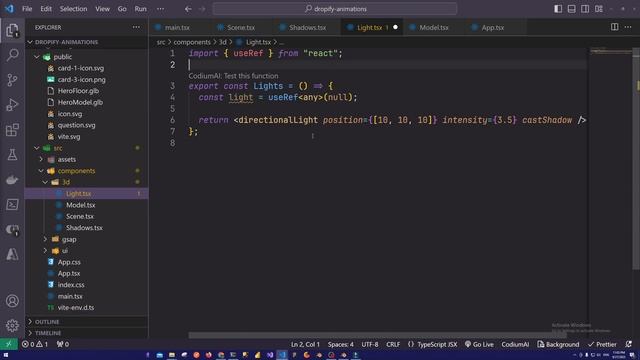
Task: Click Spaces: 4 indentation setting
Action: point(340,344)
